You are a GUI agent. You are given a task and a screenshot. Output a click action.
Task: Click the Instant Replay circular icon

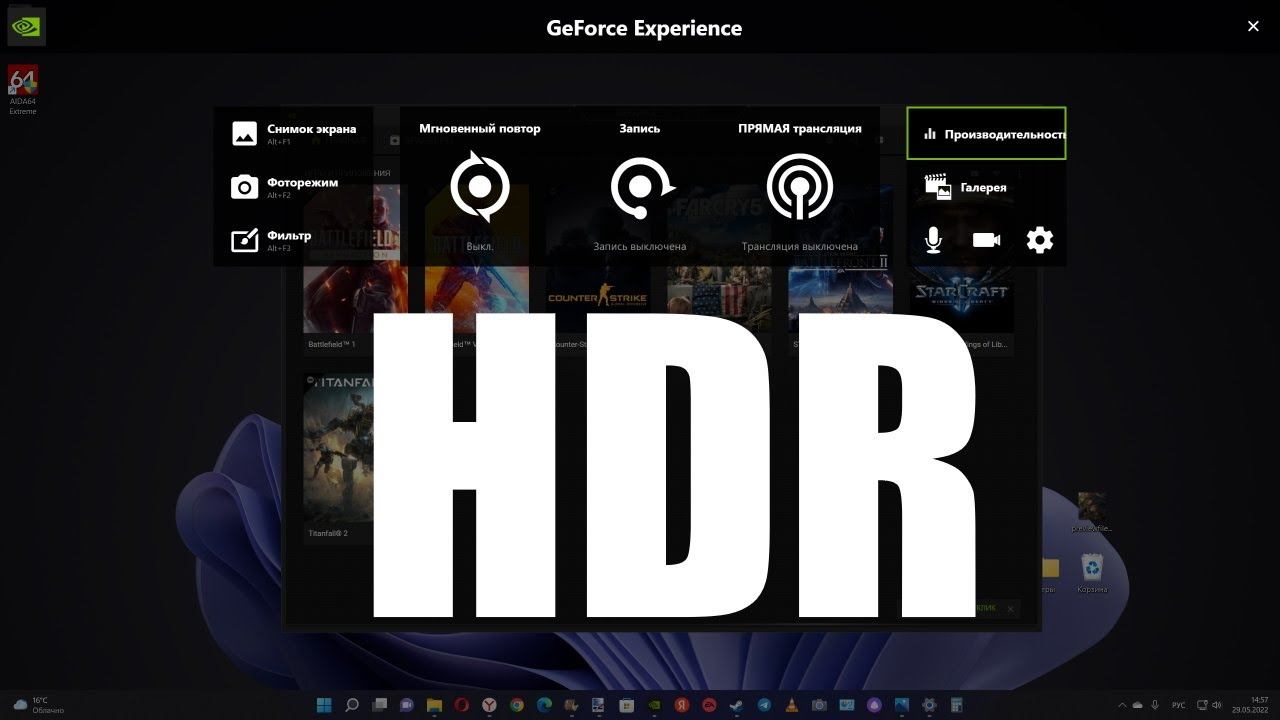[479, 187]
